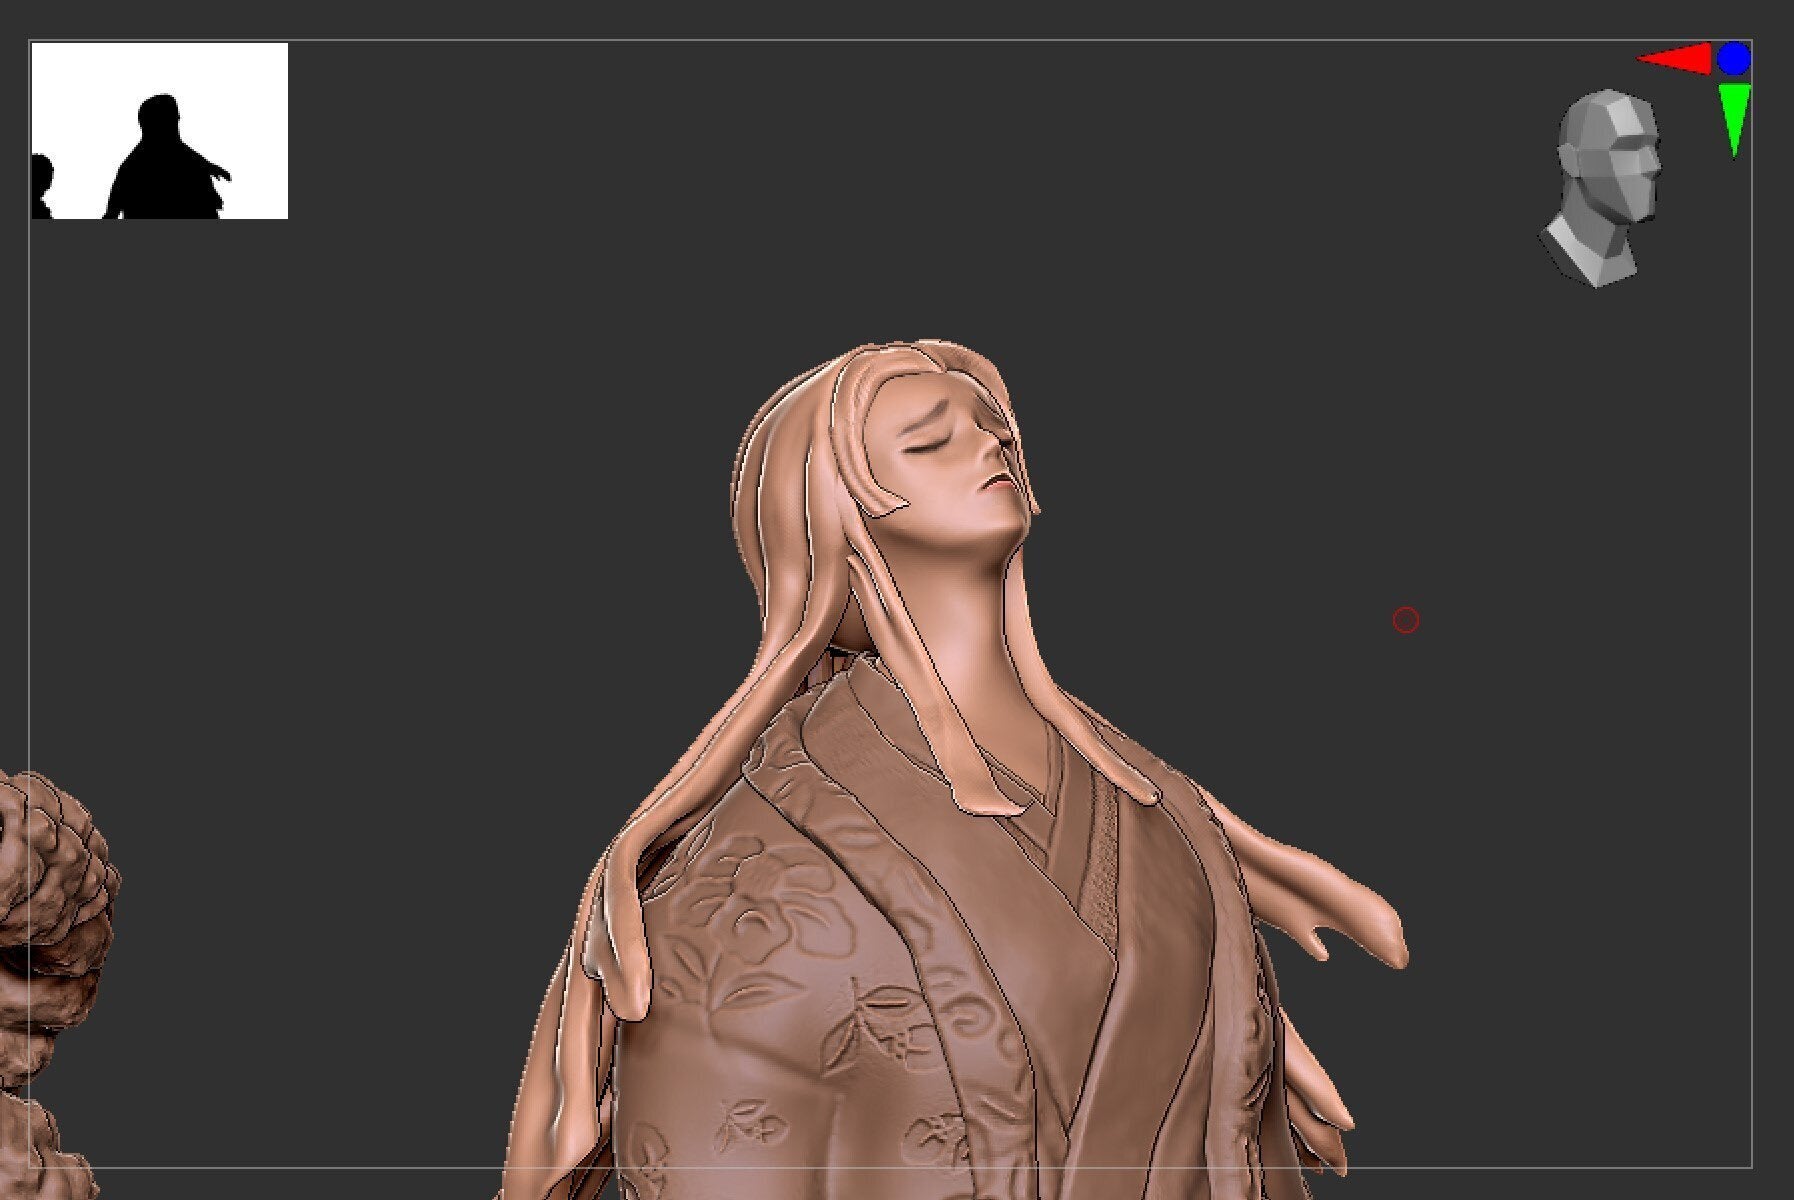Click the green Y axis cone
Screen dimensions: 1794x1200
1734,115
